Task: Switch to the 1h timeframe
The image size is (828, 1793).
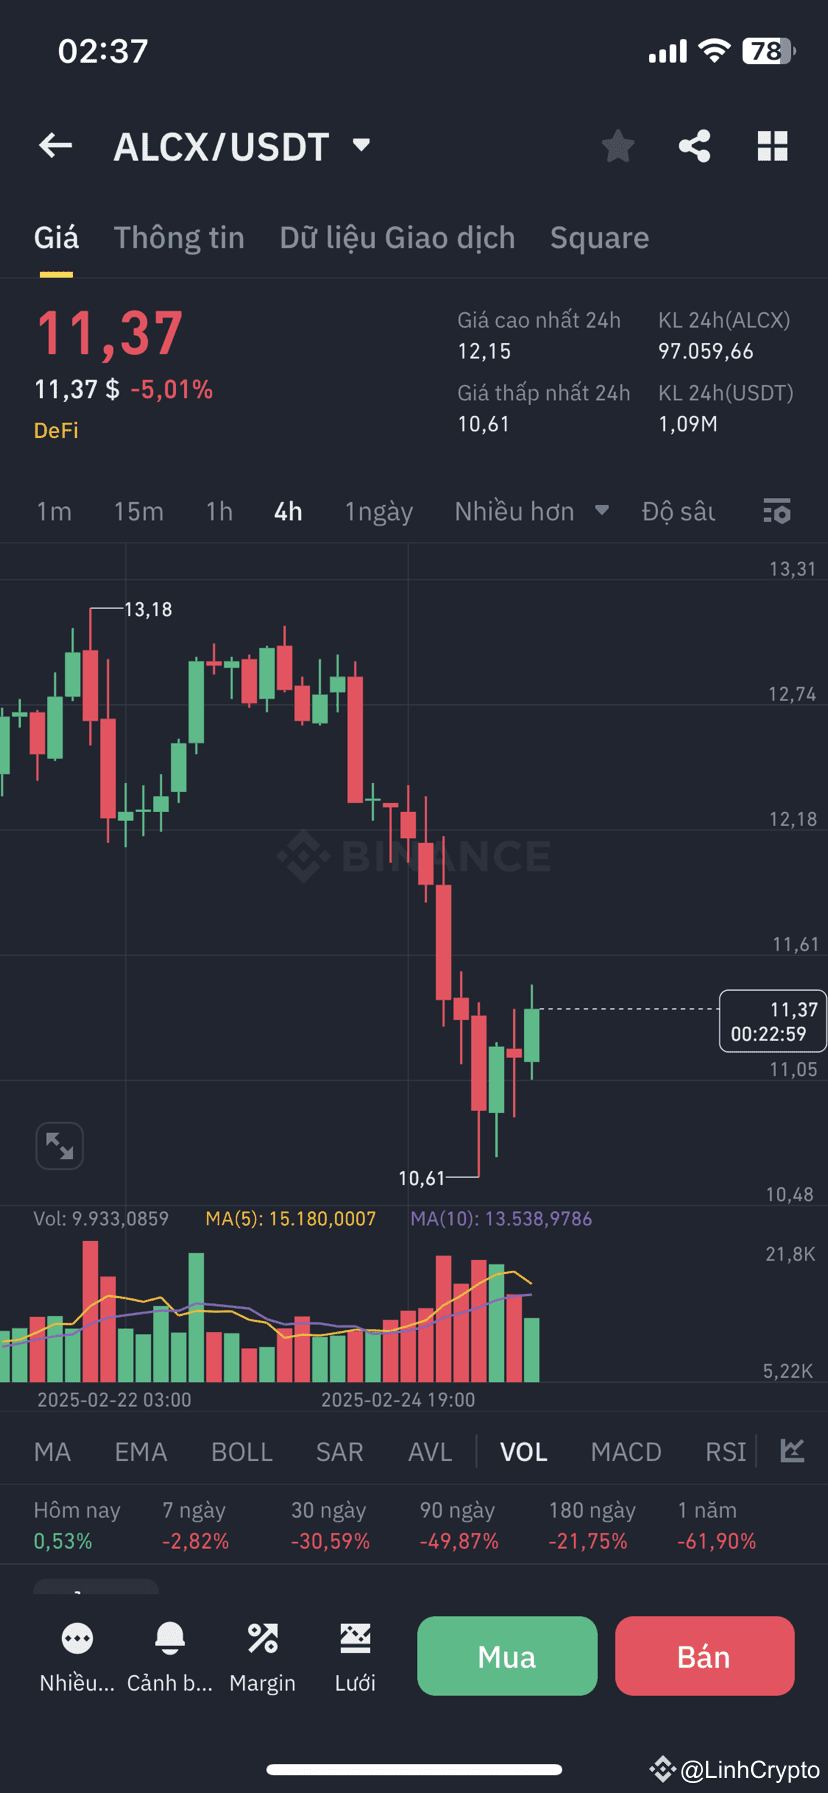Action: (x=219, y=511)
